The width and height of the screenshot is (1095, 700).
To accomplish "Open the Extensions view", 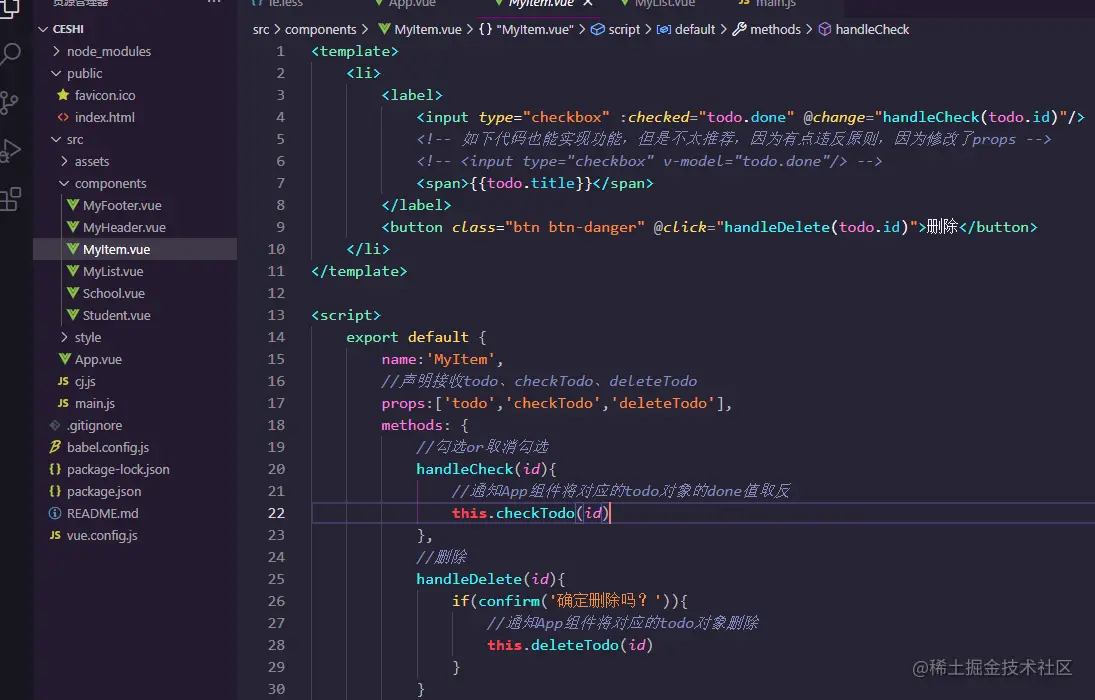I will [10, 200].
